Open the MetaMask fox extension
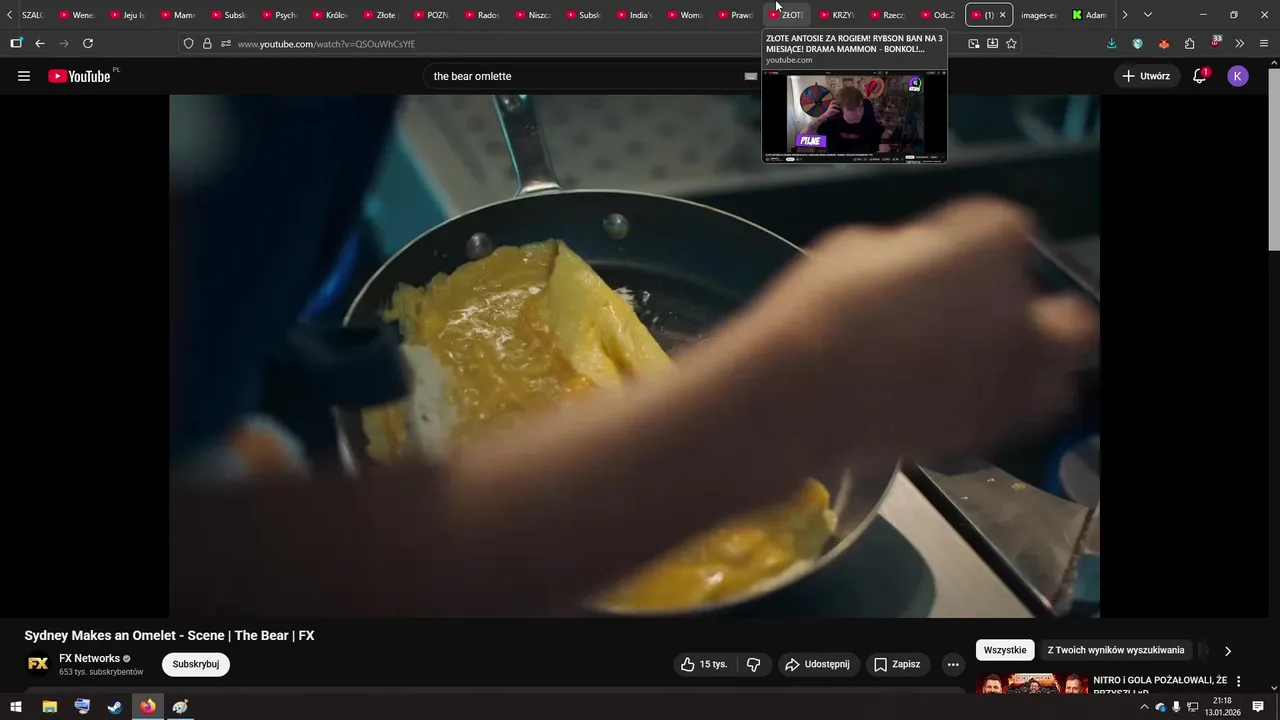The height and width of the screenshot is (720, 1280). point(1163,44)
